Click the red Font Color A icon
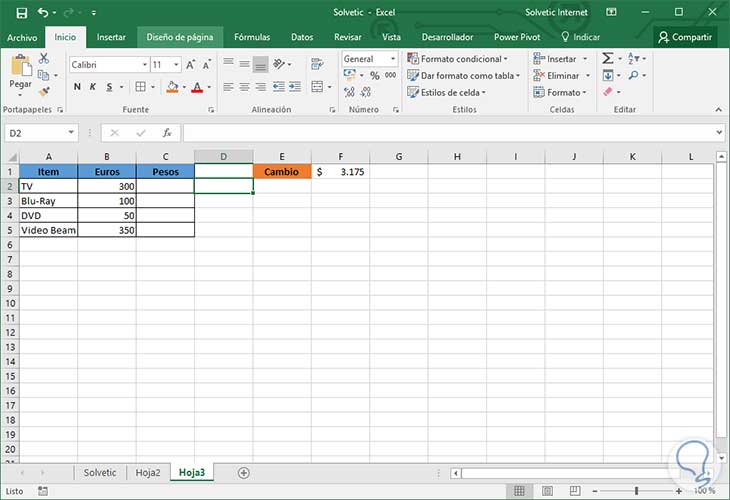 [197, 87]
